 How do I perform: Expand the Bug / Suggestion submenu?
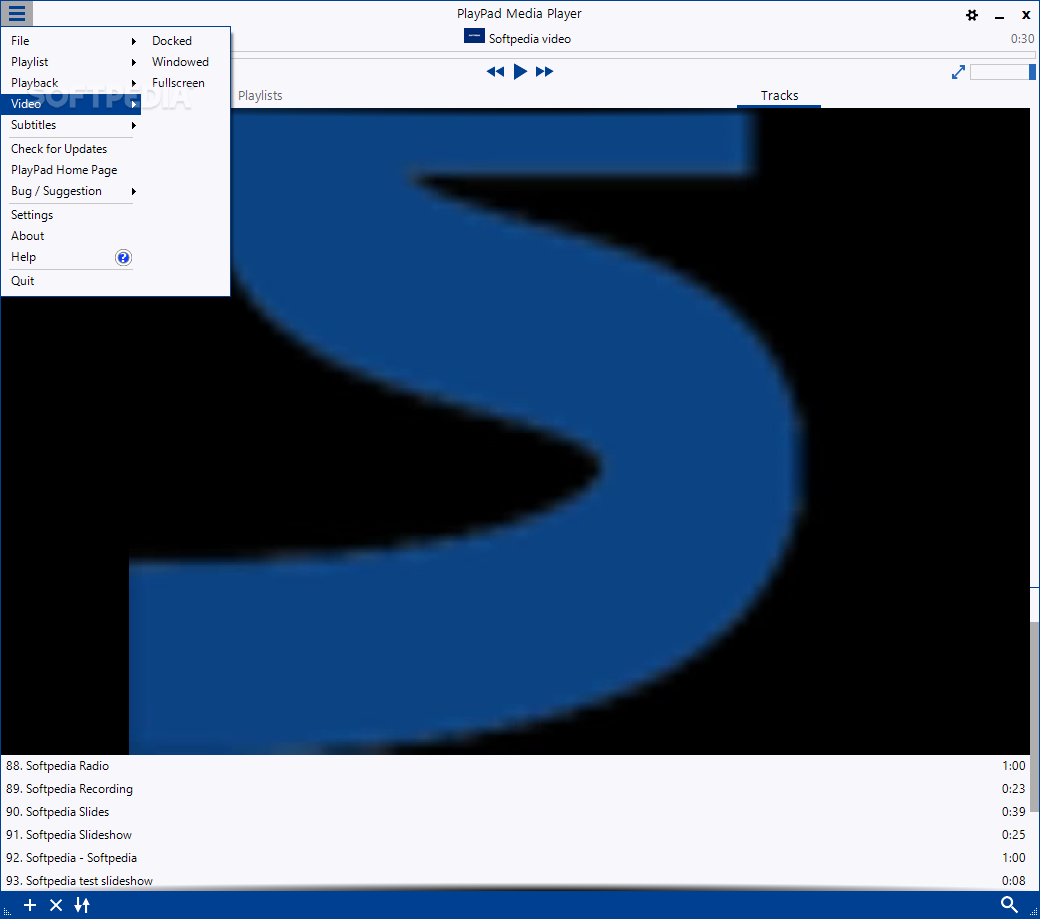(72, 191)
